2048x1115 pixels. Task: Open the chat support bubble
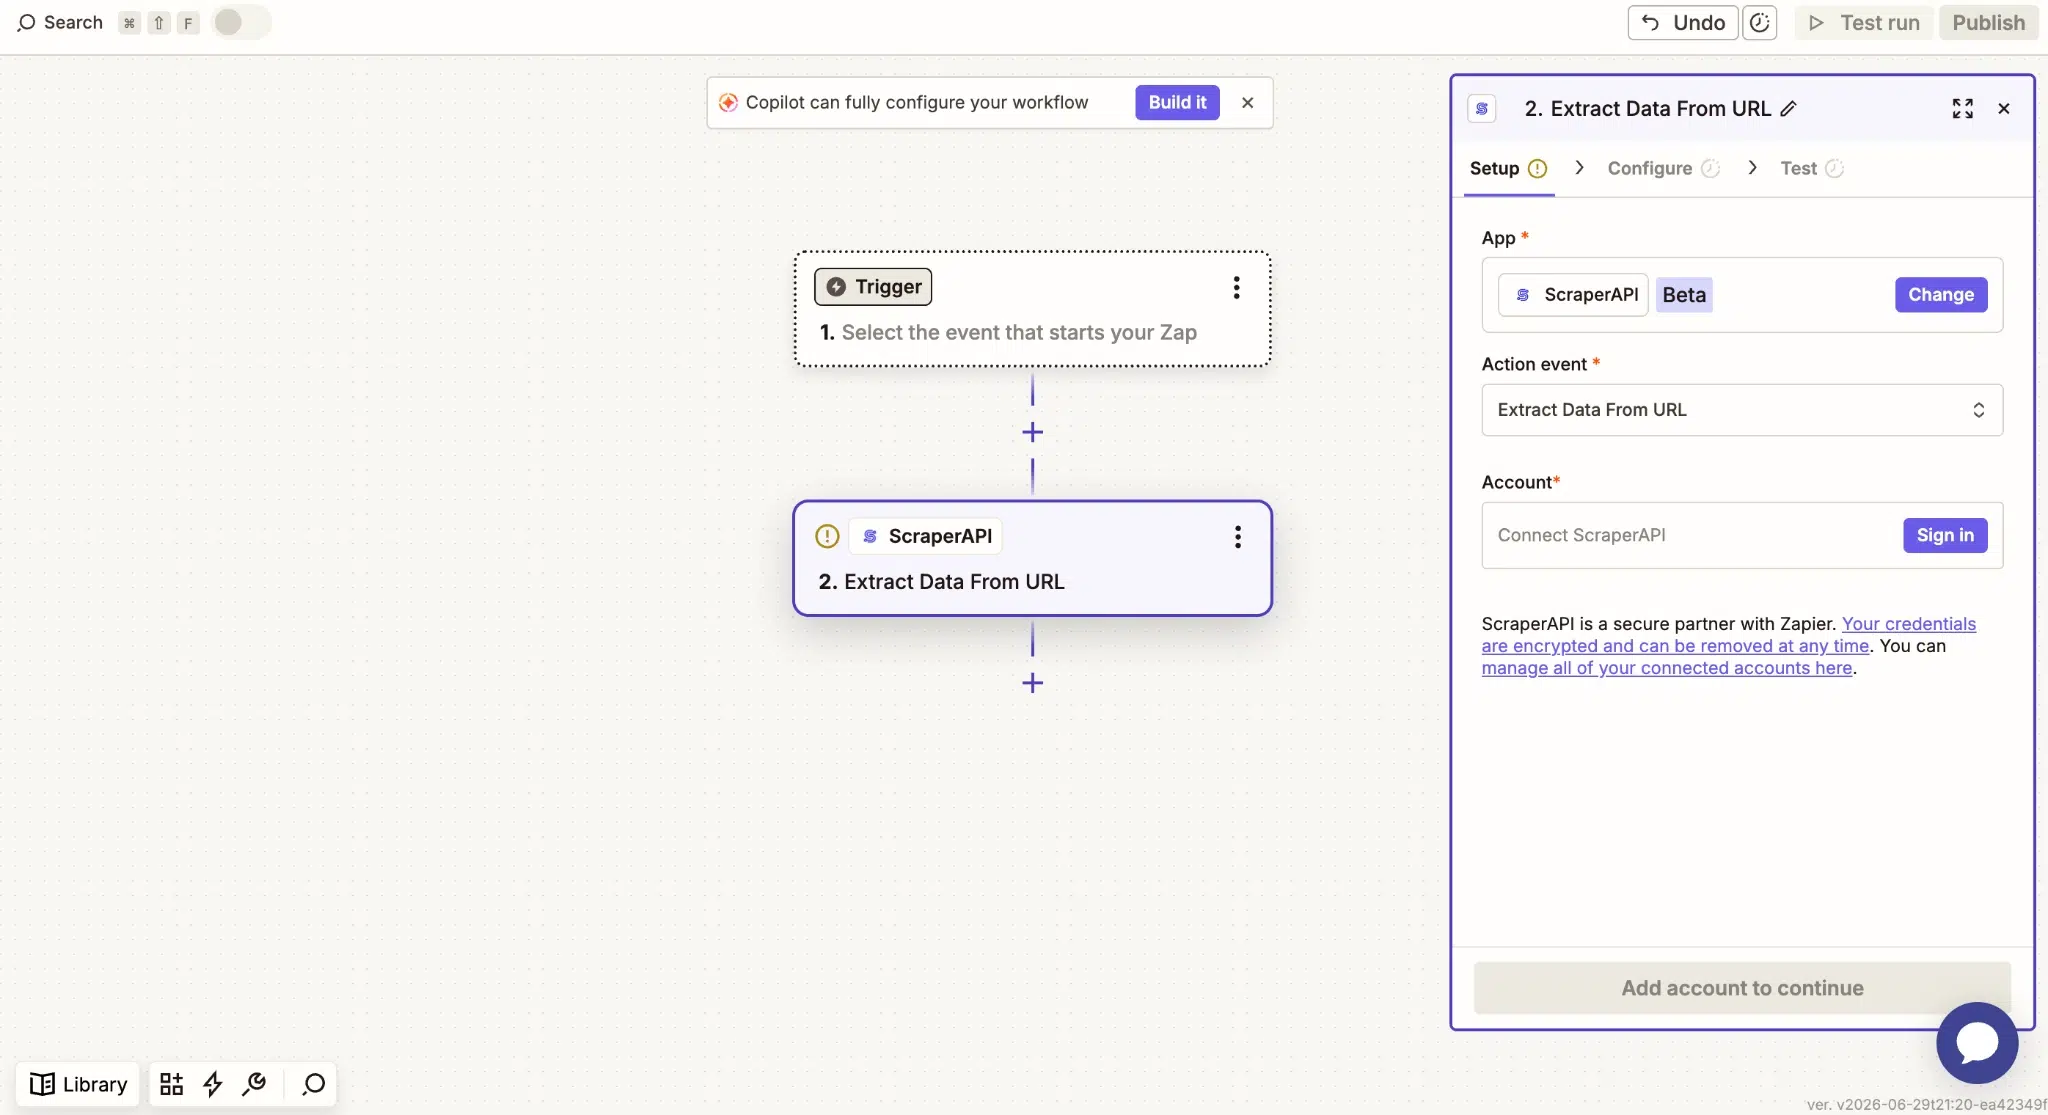tap(1977, 1043)
